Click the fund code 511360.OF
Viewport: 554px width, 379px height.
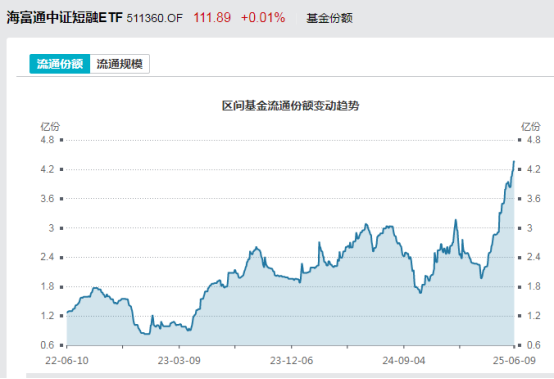click(155, 18)
